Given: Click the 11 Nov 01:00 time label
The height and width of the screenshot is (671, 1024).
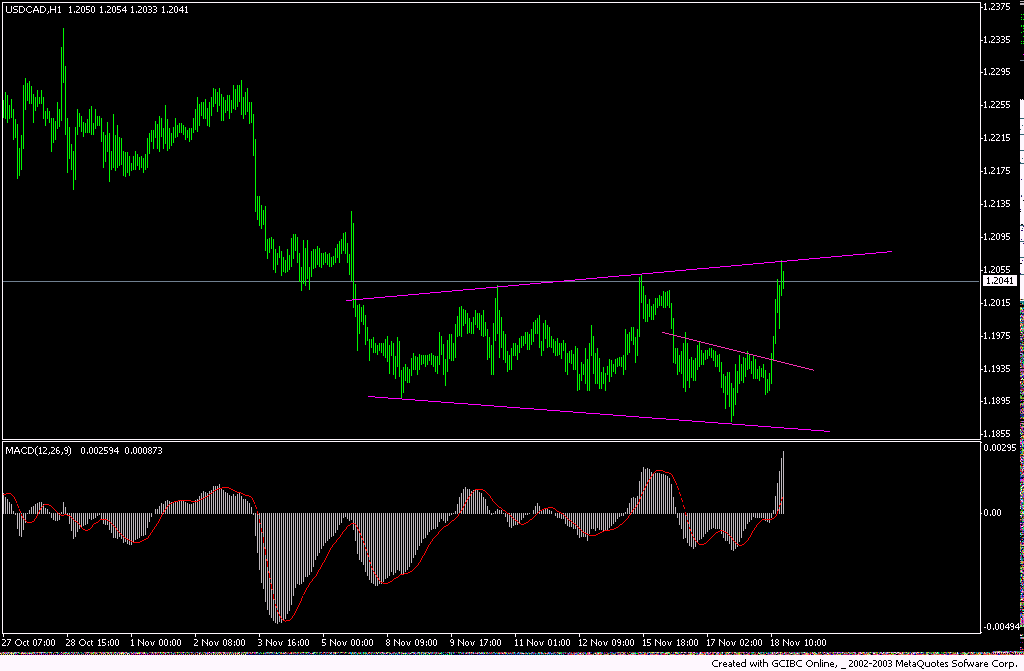Looking at the screenshot, I should click(542, 643).
